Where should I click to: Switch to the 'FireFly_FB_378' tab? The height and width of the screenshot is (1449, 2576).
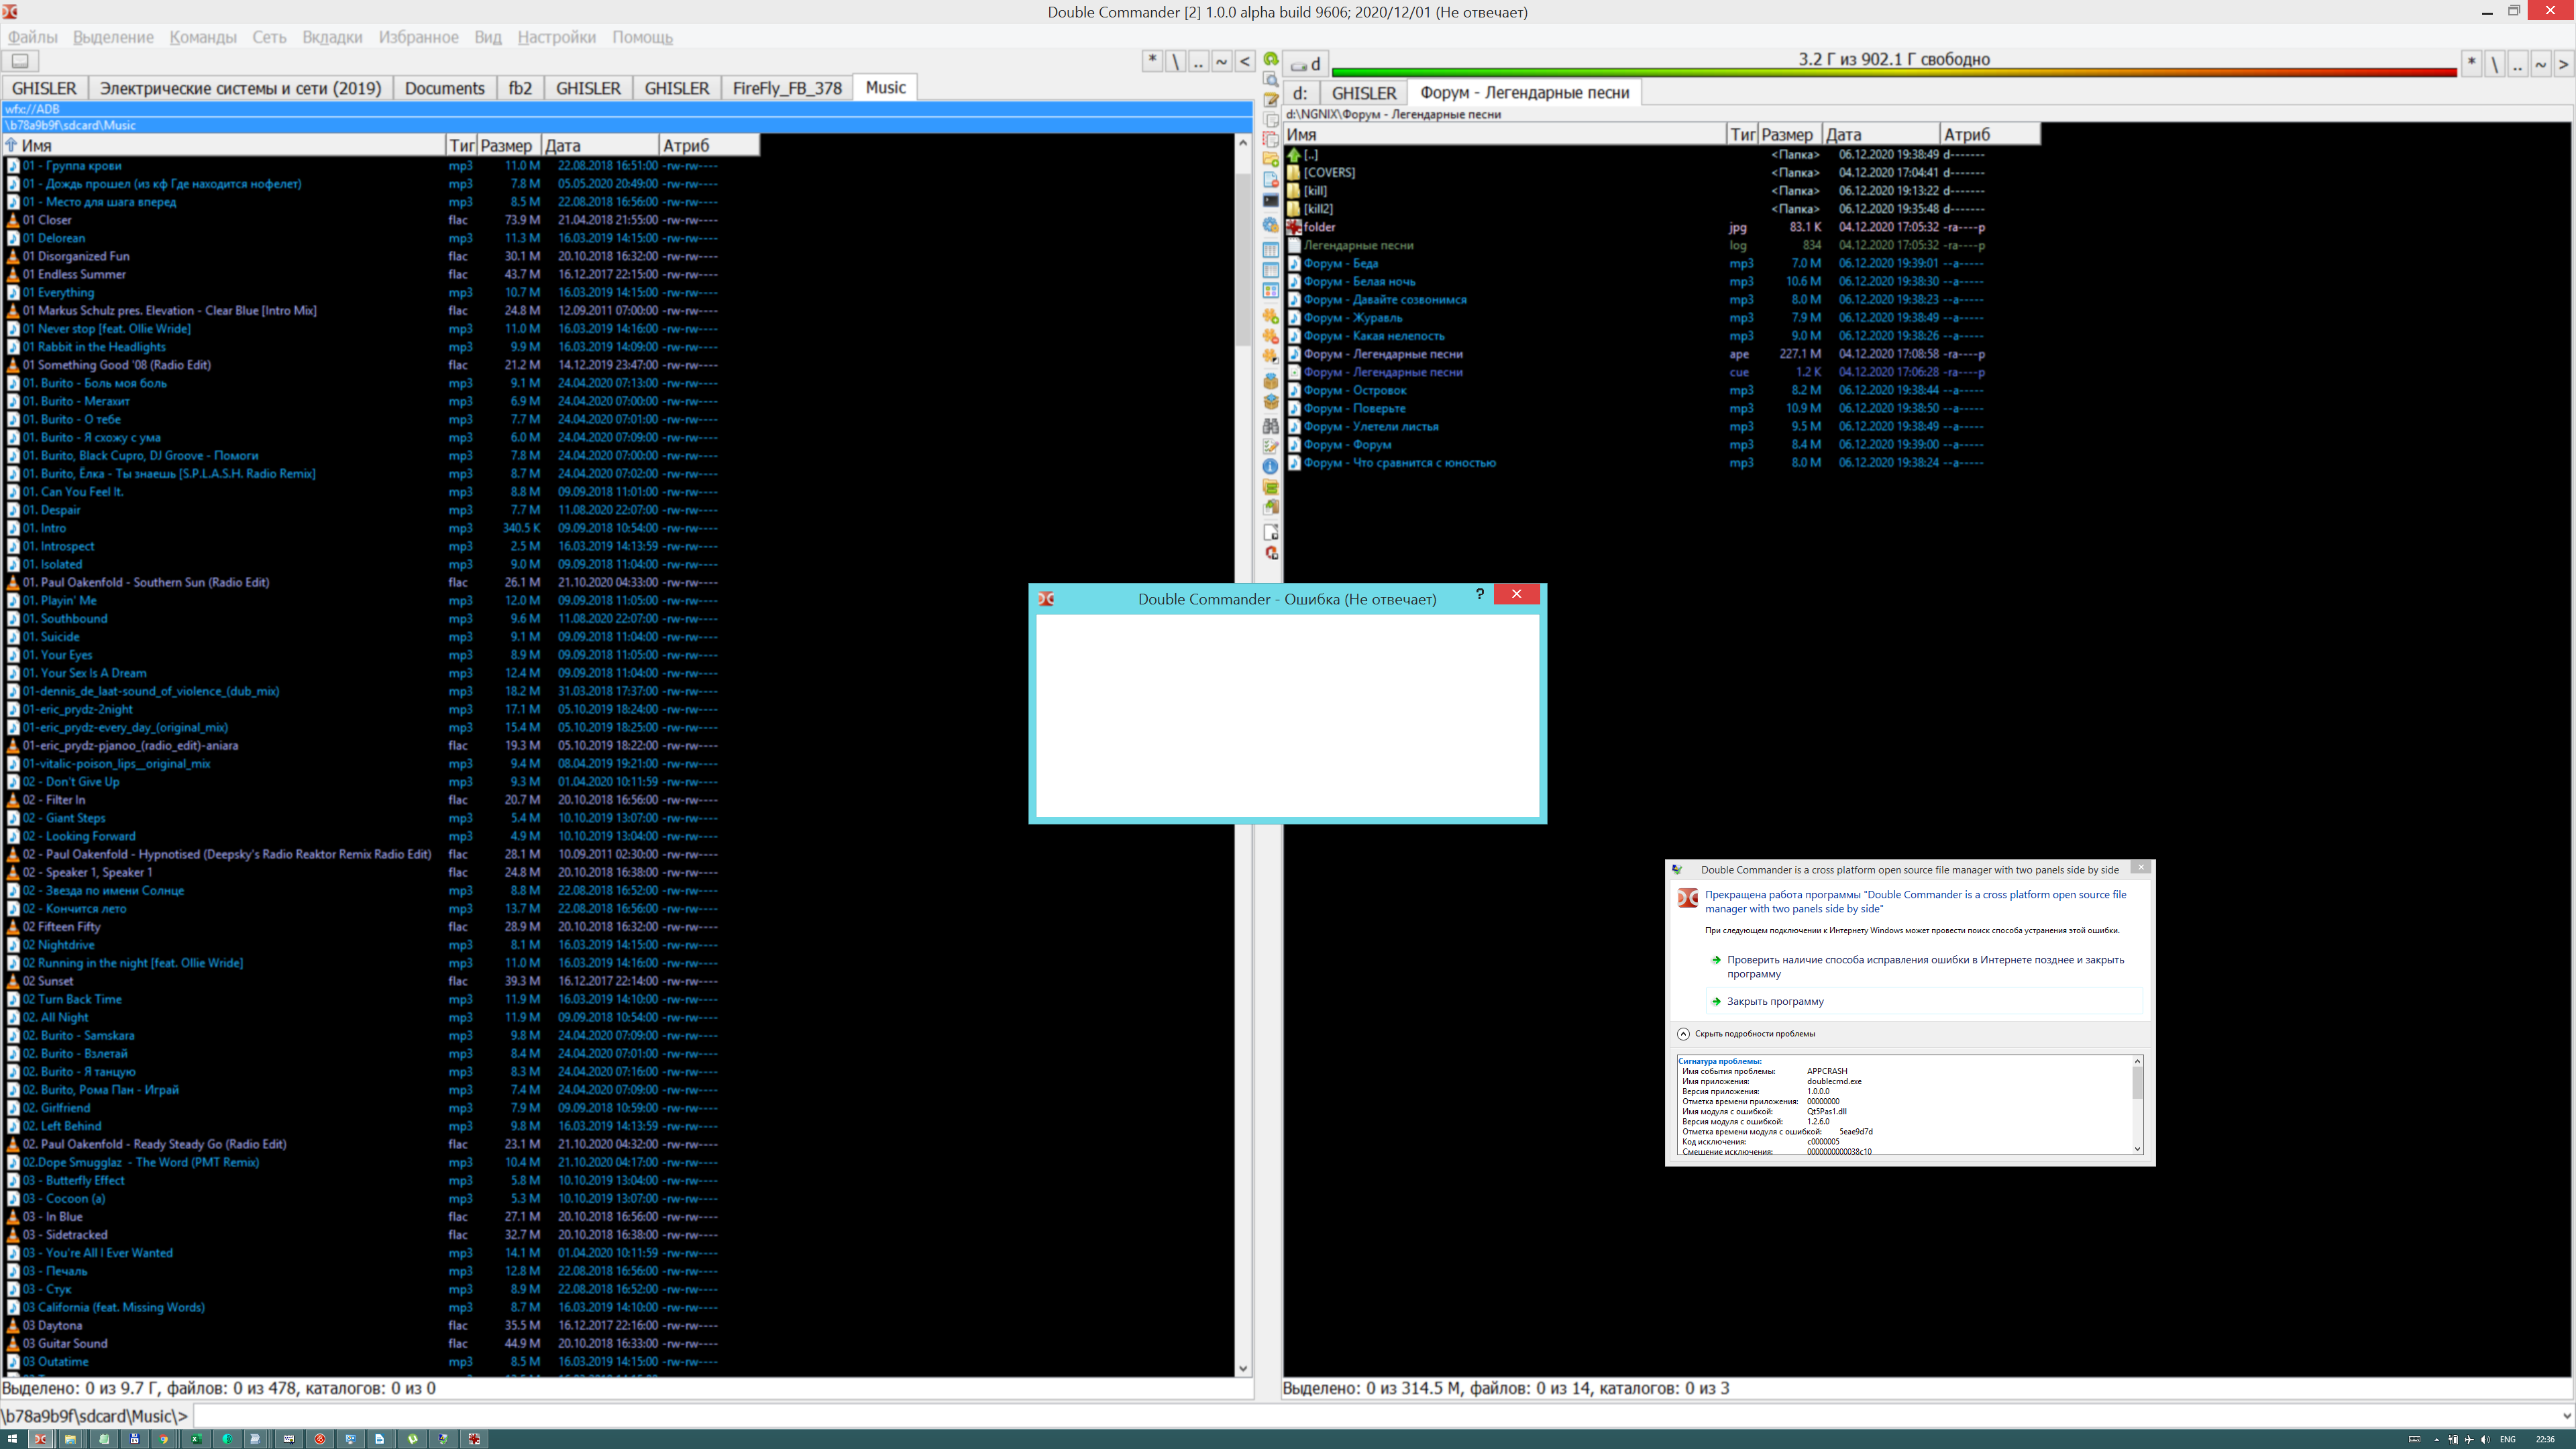(787, 88)
